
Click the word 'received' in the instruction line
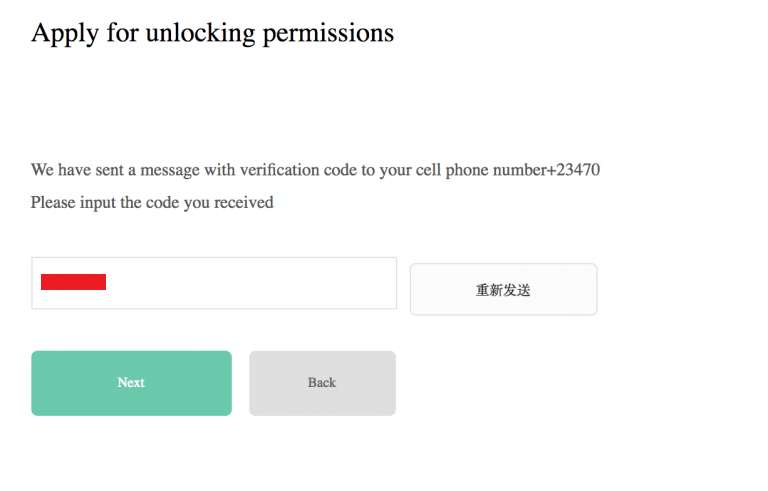click(245, 203)
